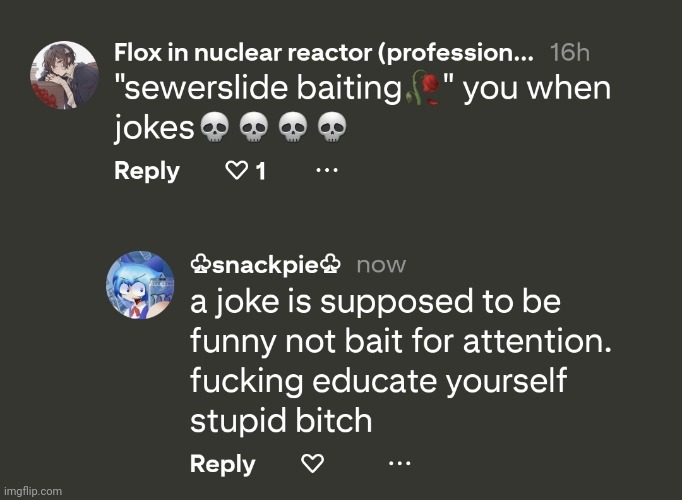View the like count of 1
Image resolution: width=682 pixels, height=500 pixels.
click(261, 171)
